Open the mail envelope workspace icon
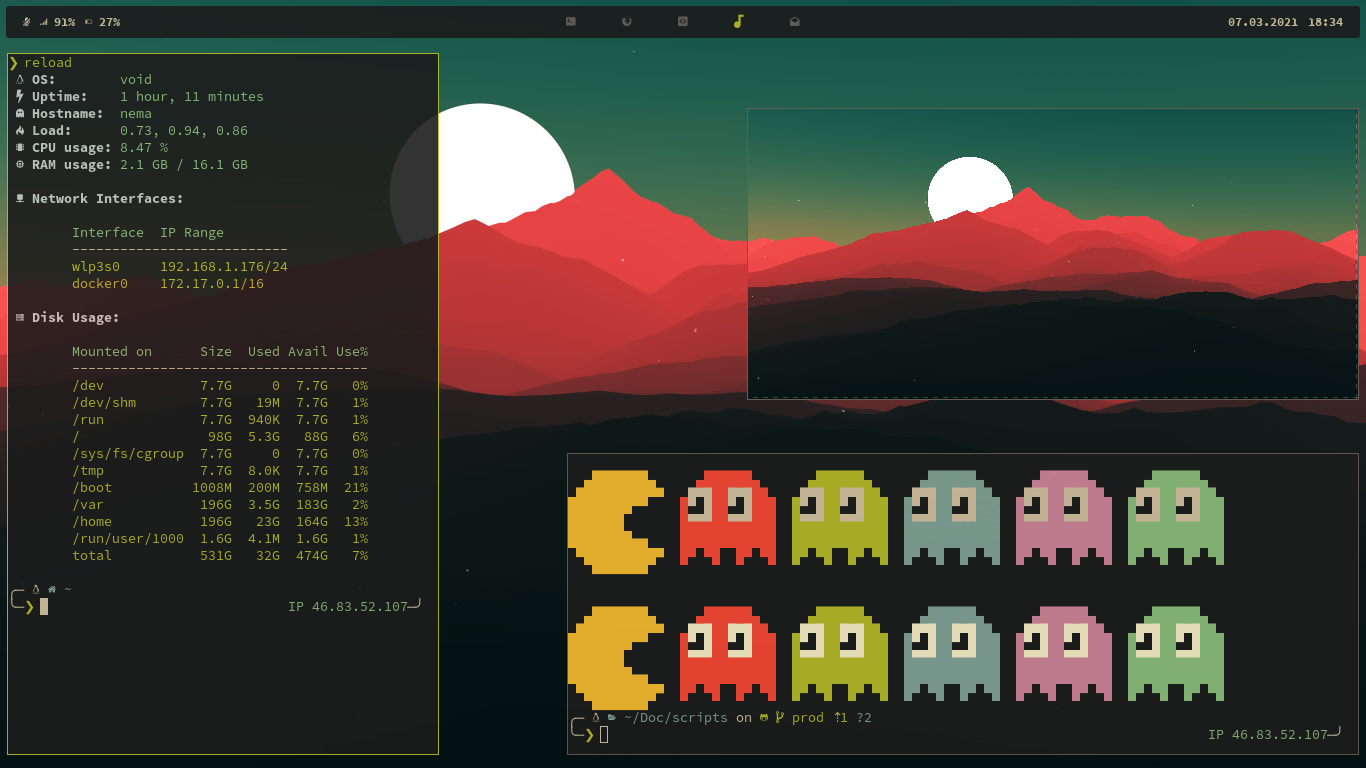The width and height of the screenshot is (1366, 768). tap(795, 21)
